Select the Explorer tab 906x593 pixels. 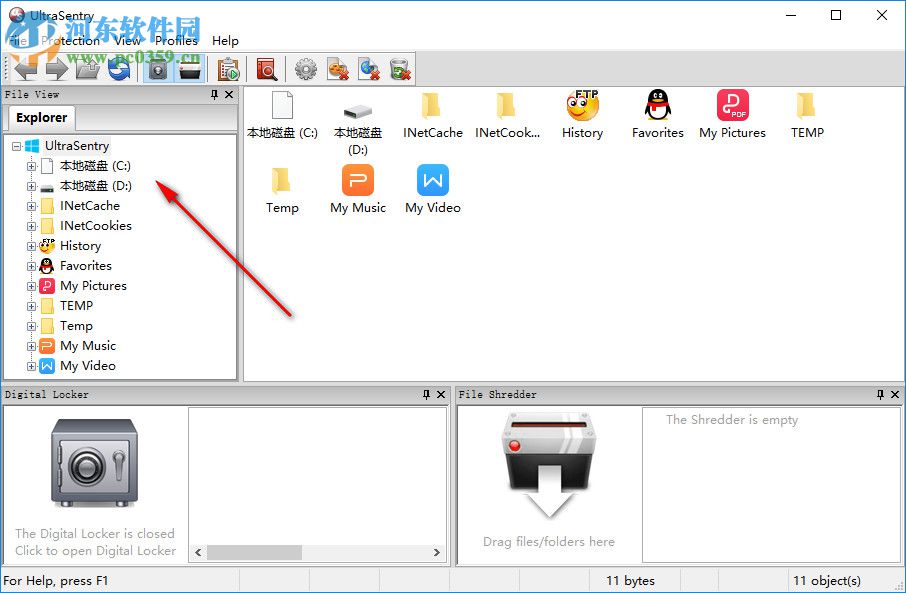(x=41, y=117)
